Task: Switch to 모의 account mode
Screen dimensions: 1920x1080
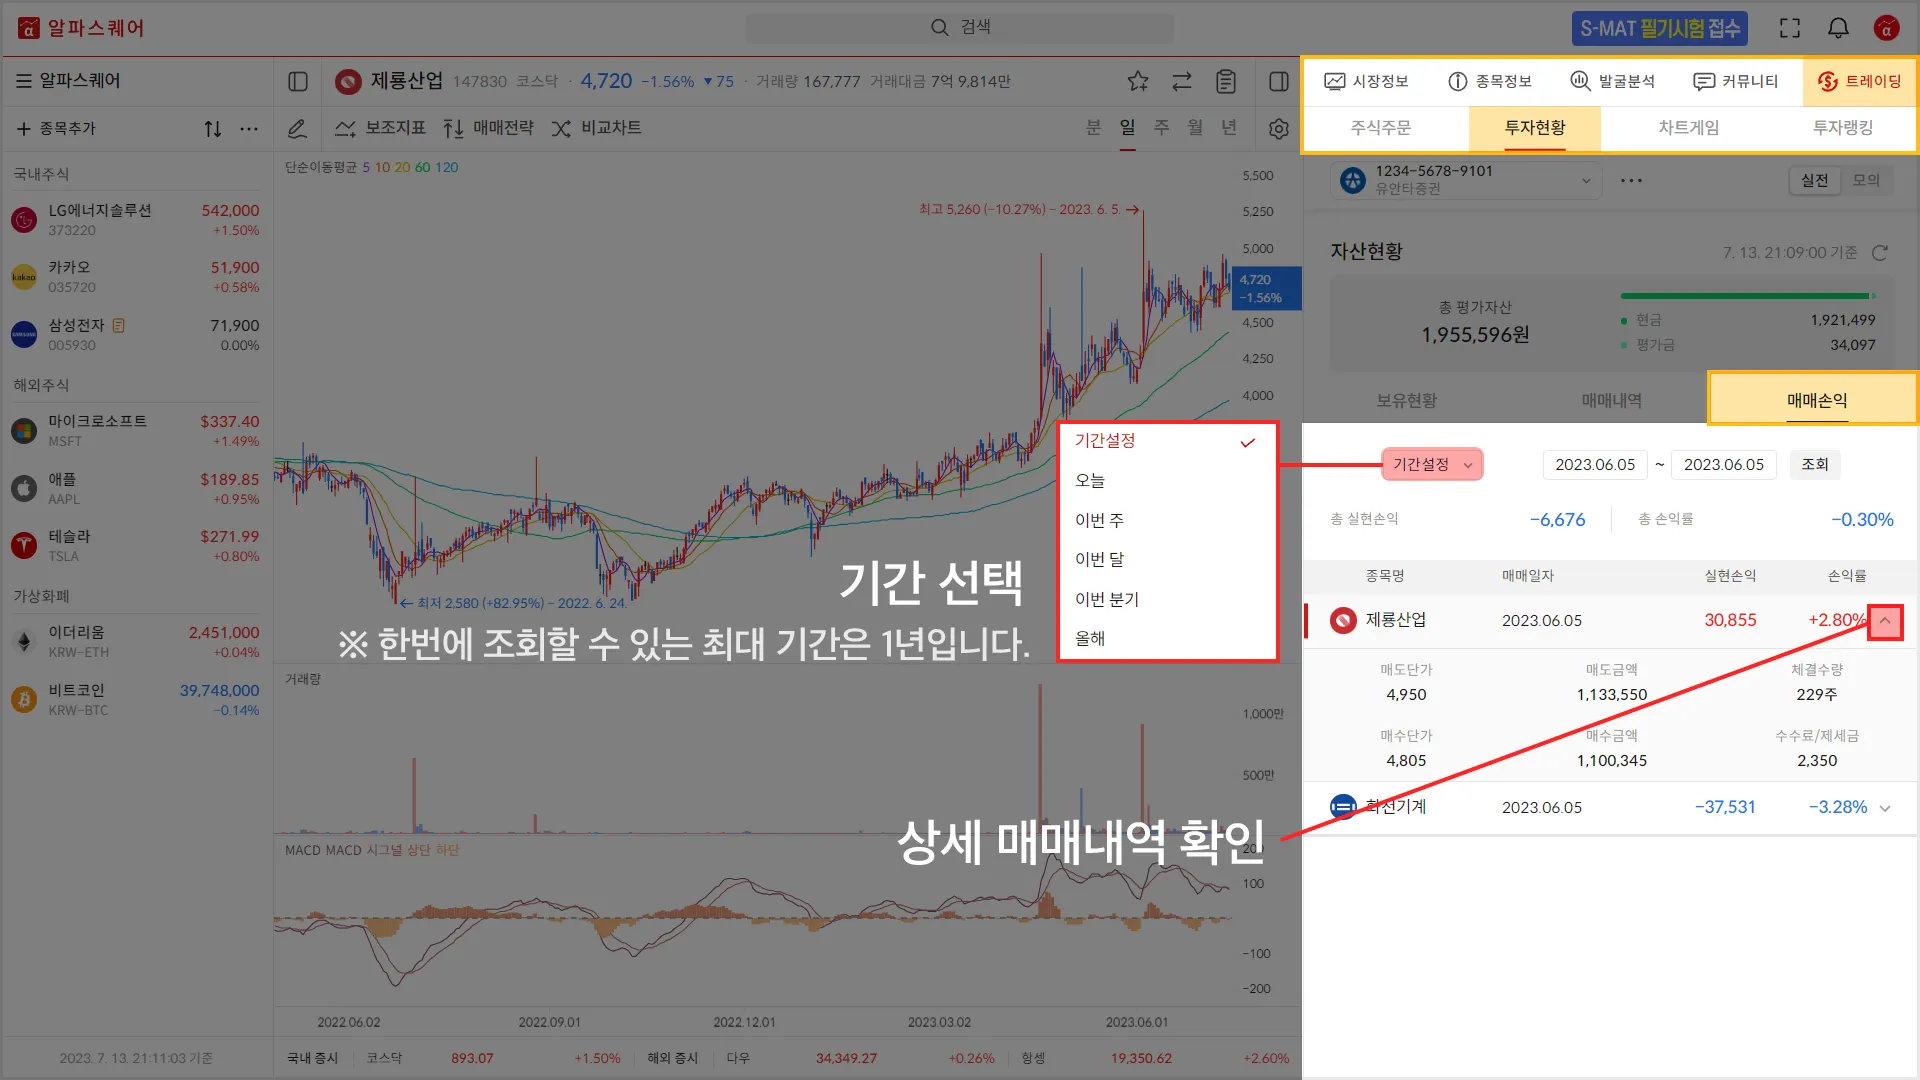Action: pos(1866,180)
